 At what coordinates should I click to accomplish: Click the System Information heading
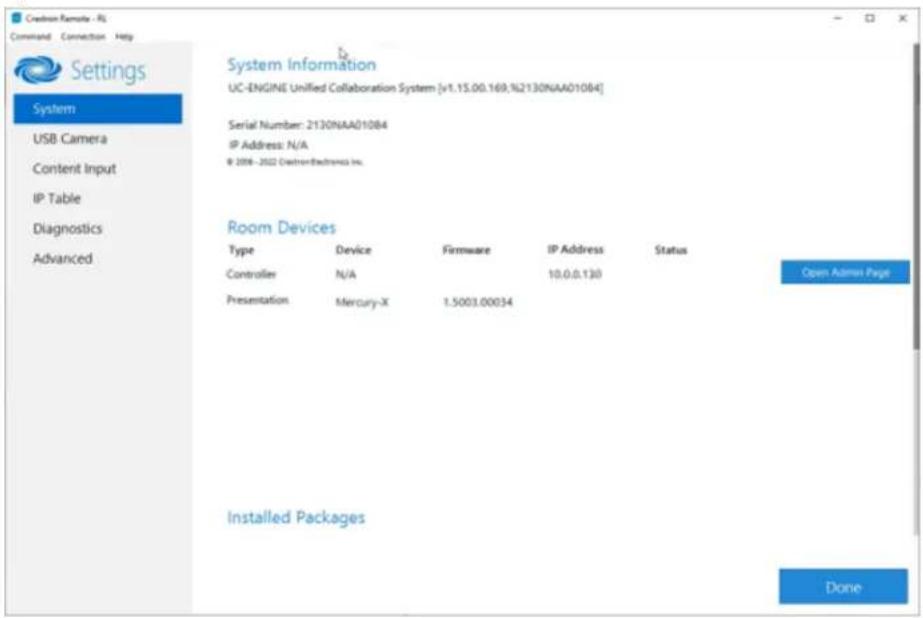301,65
